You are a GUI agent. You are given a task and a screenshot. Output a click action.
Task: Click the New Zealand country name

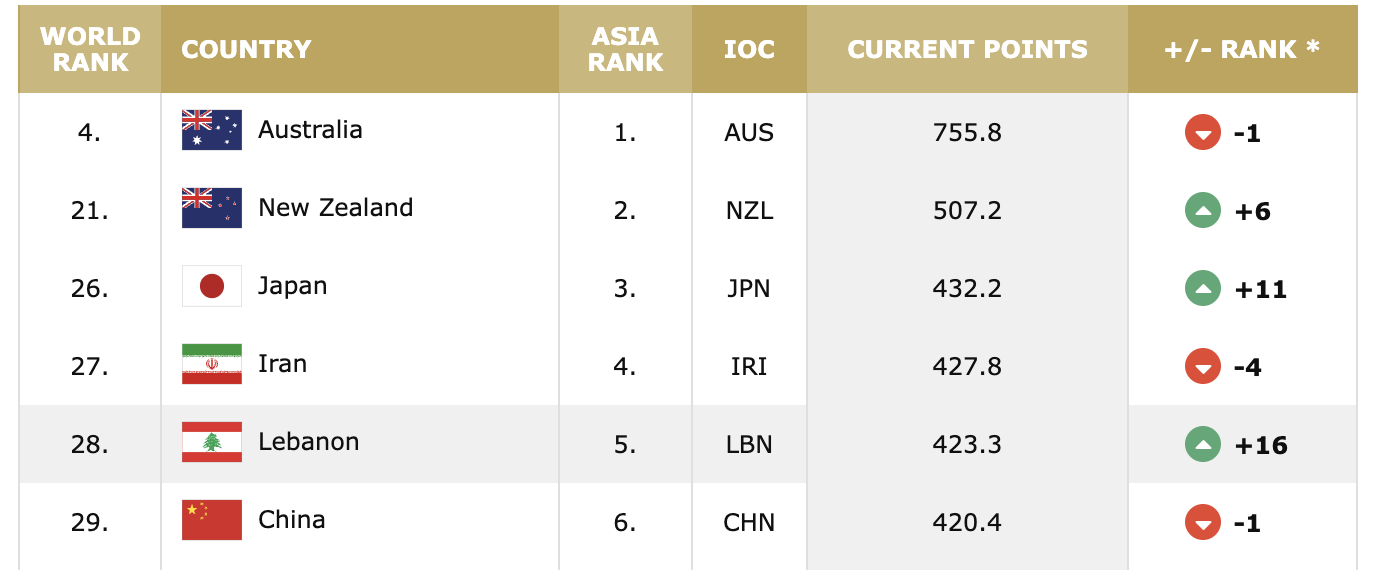(335, 208)
